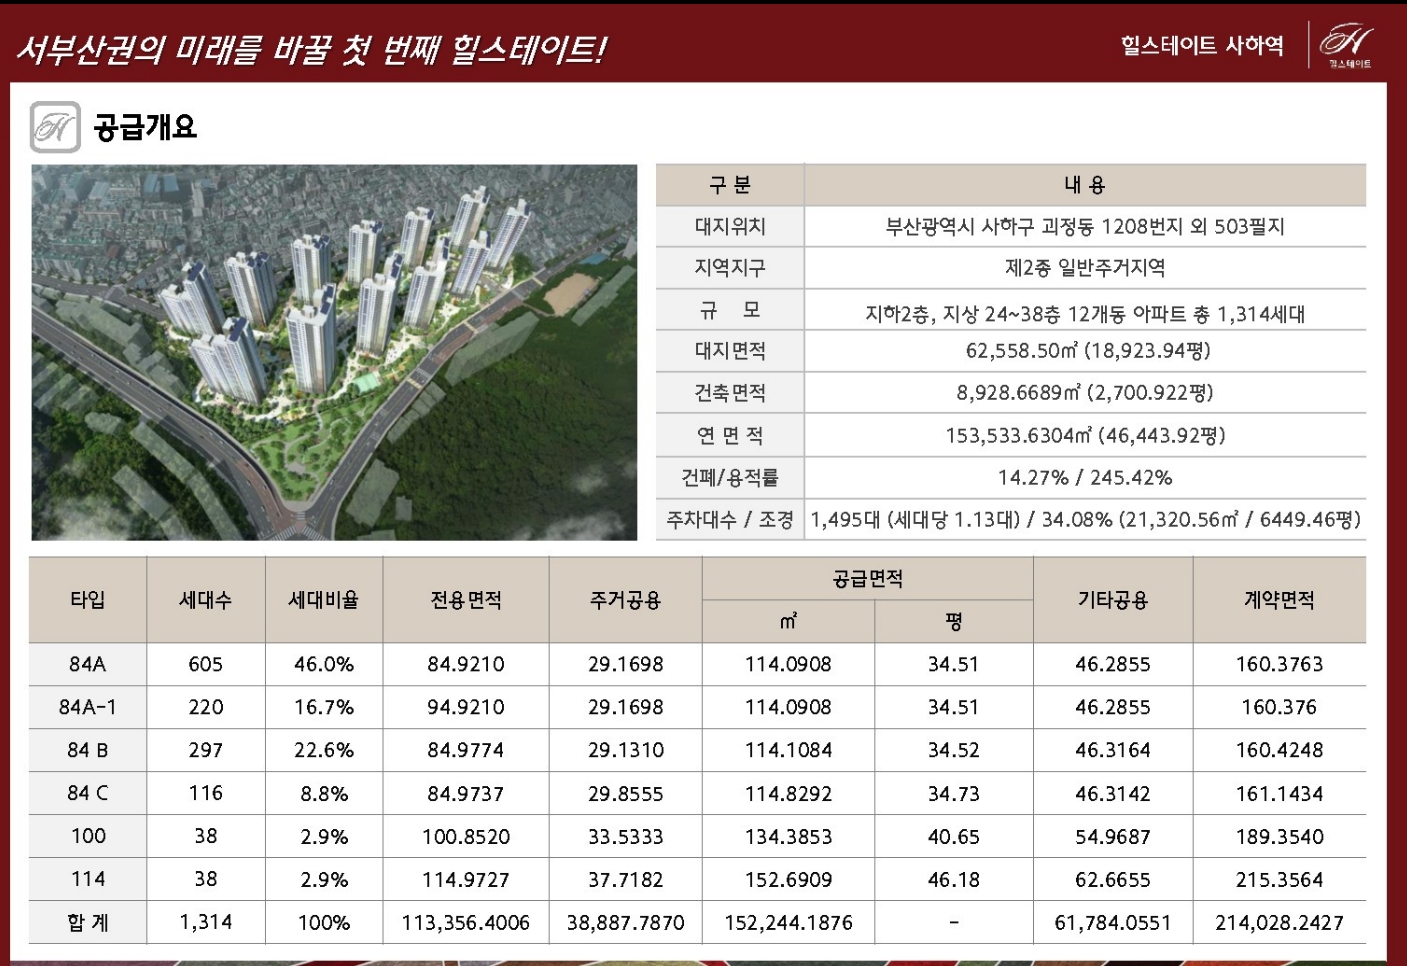Select the value 153,533.6304㎡ (46,443.92평)
Viewport: 1407px width, 966px height.
click(1085, 436)
